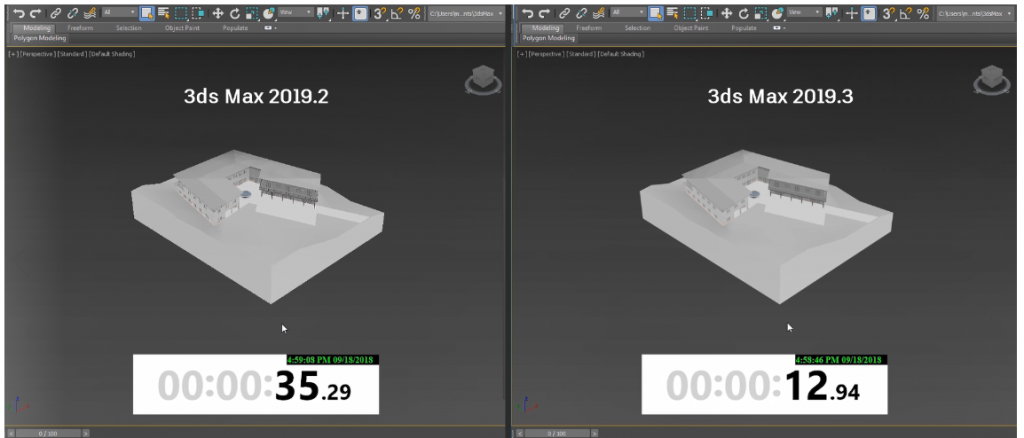Open project path dropdown in 2019.2 window
The width and height of the screenshot is (1024, 438).
466,14
